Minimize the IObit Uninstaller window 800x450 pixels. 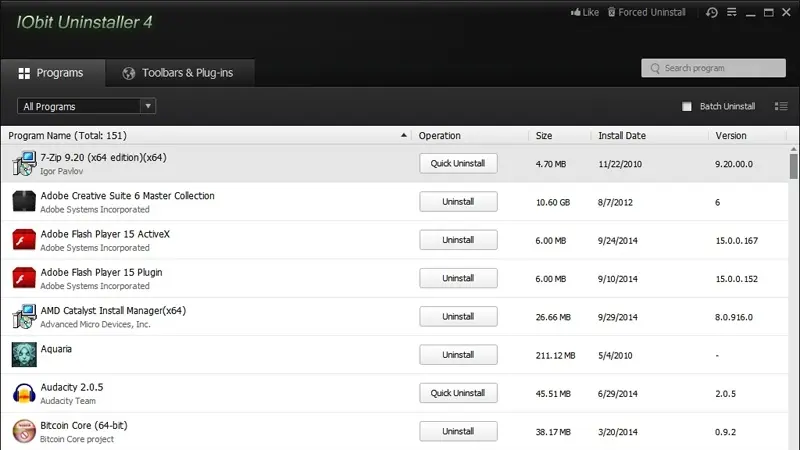tap(751, 13)
